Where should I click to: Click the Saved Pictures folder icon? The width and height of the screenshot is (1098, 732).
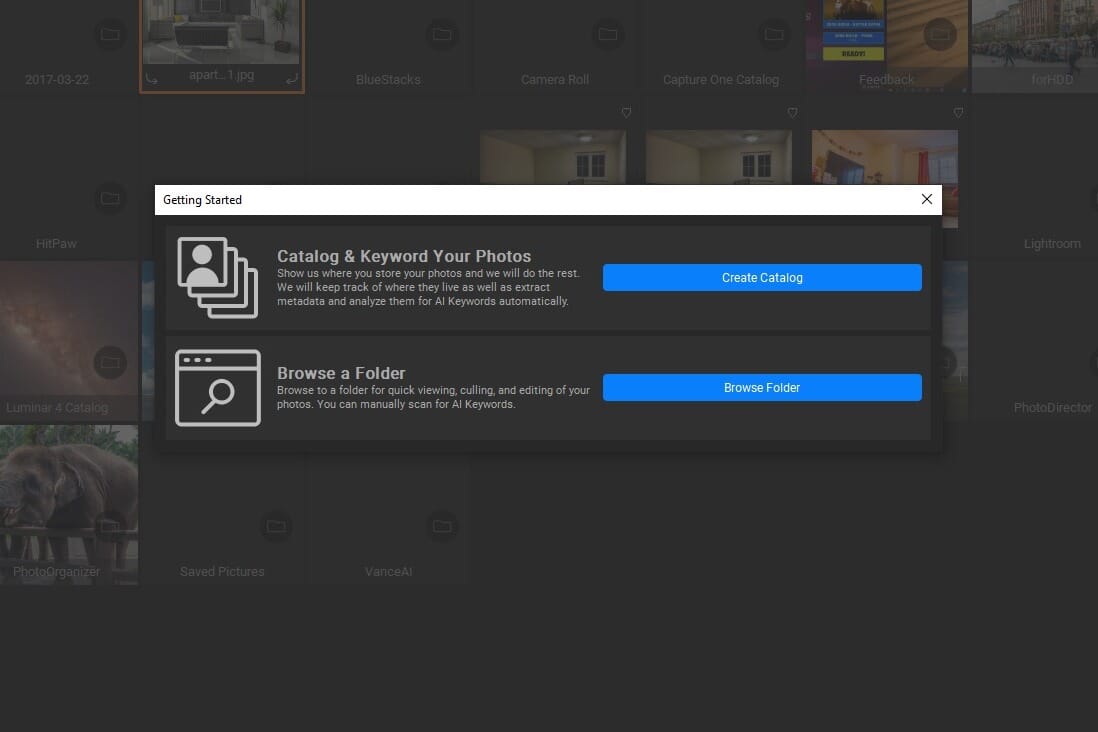(275, 526)
